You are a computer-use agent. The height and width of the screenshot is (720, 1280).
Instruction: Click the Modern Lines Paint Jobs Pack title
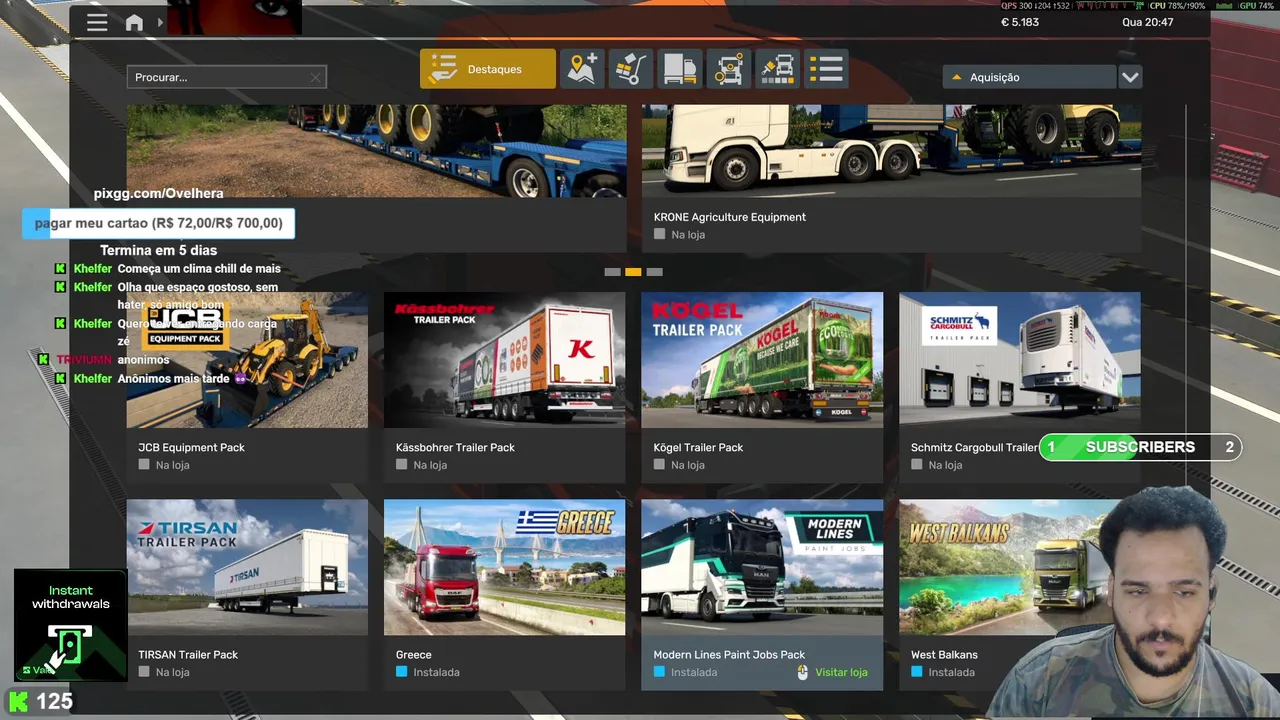click(729, 655)
